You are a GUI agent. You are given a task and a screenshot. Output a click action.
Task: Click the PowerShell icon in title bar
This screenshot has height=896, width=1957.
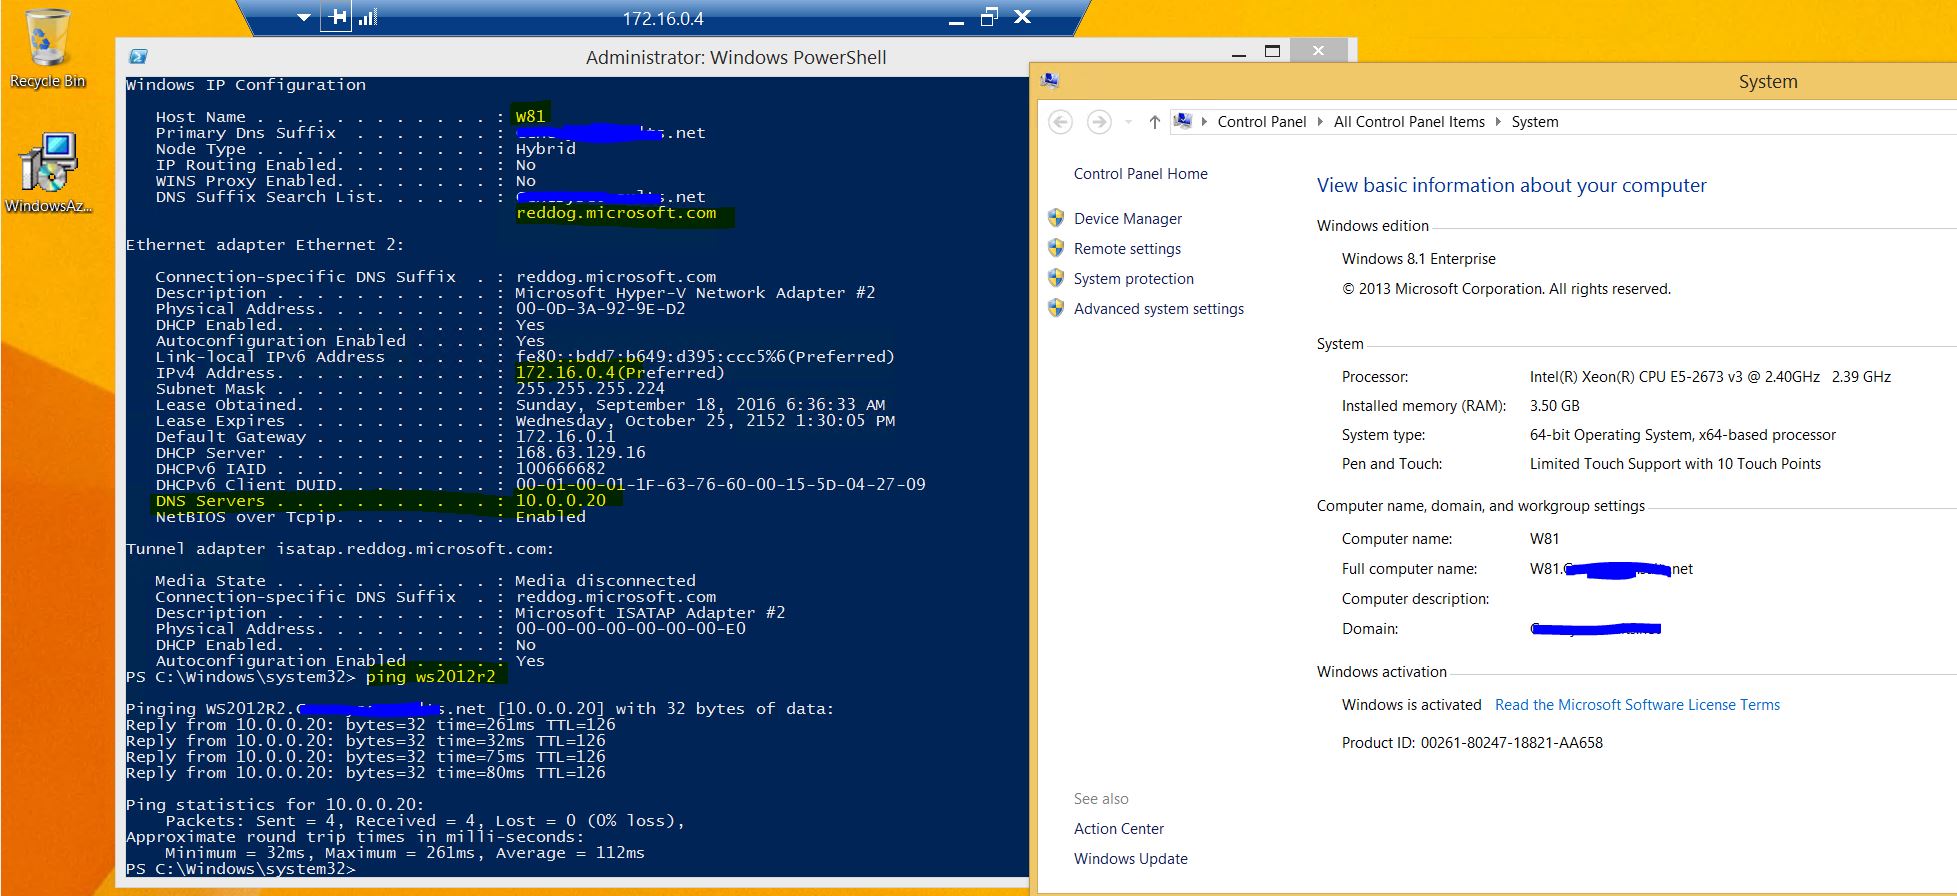pos(139,57)
